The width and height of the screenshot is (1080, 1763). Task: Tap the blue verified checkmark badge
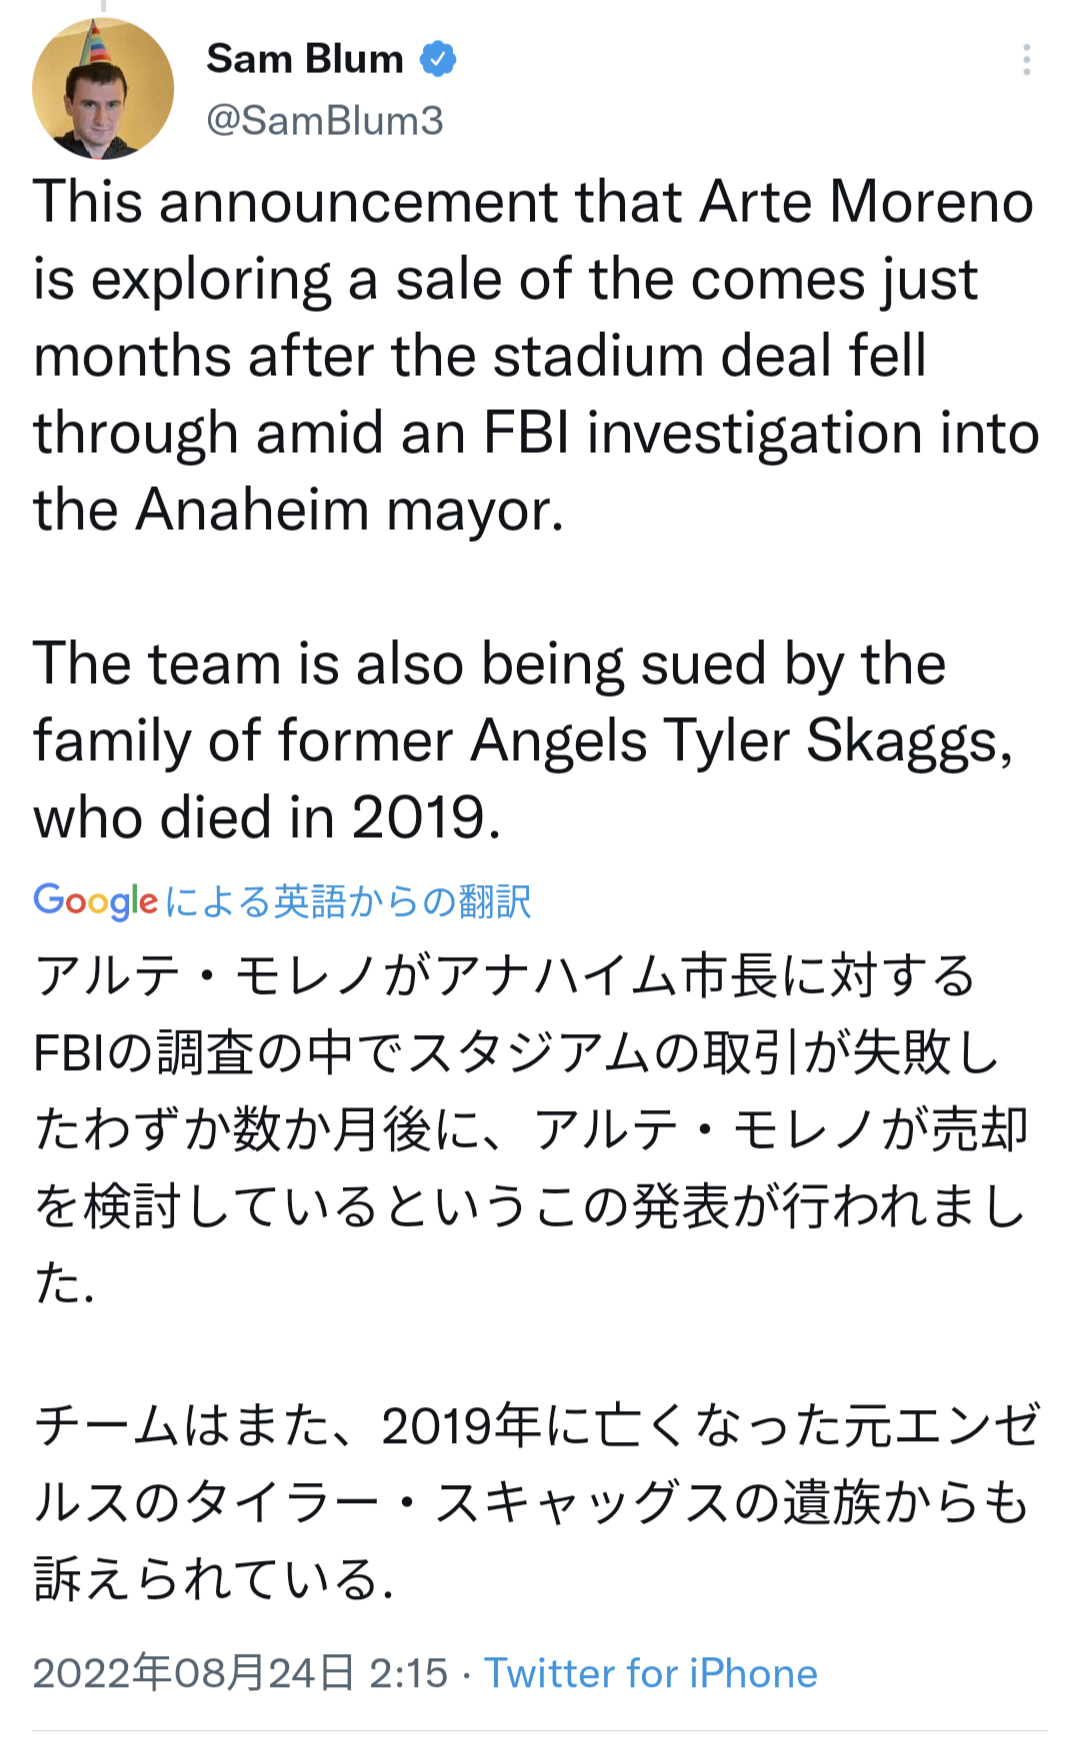click(x=437, y=59)
